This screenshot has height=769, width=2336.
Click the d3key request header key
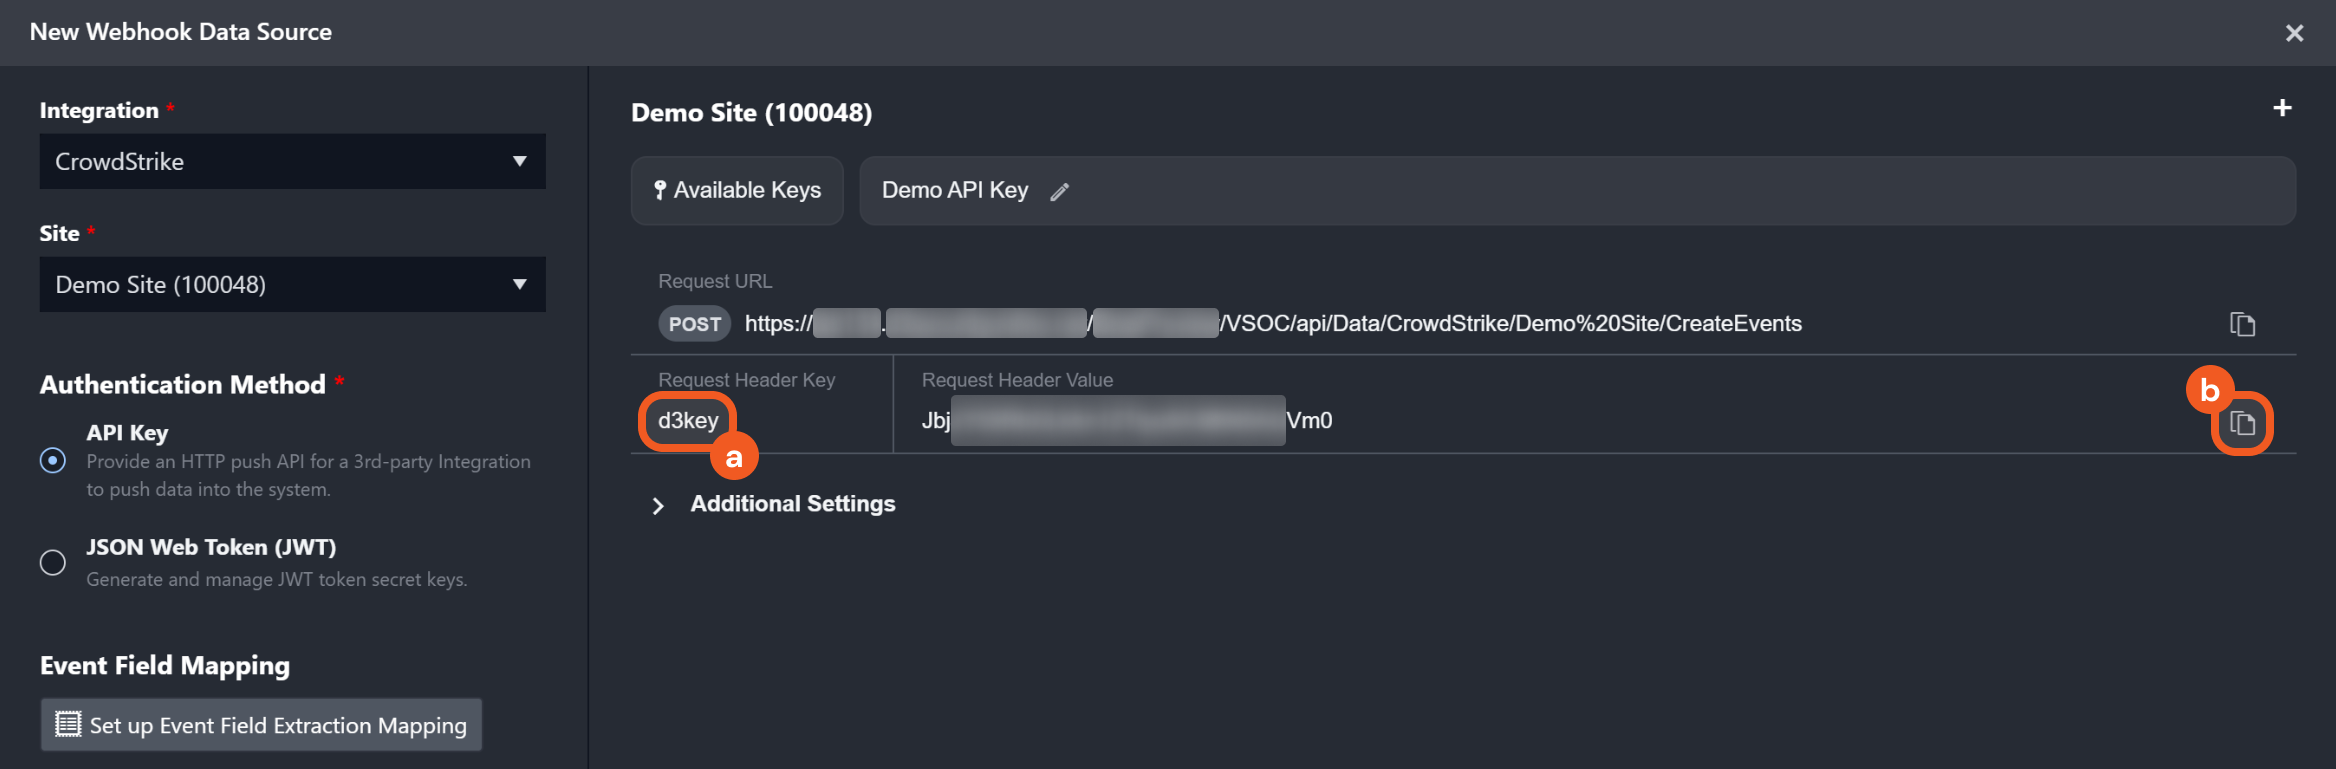tap(688, 421)
